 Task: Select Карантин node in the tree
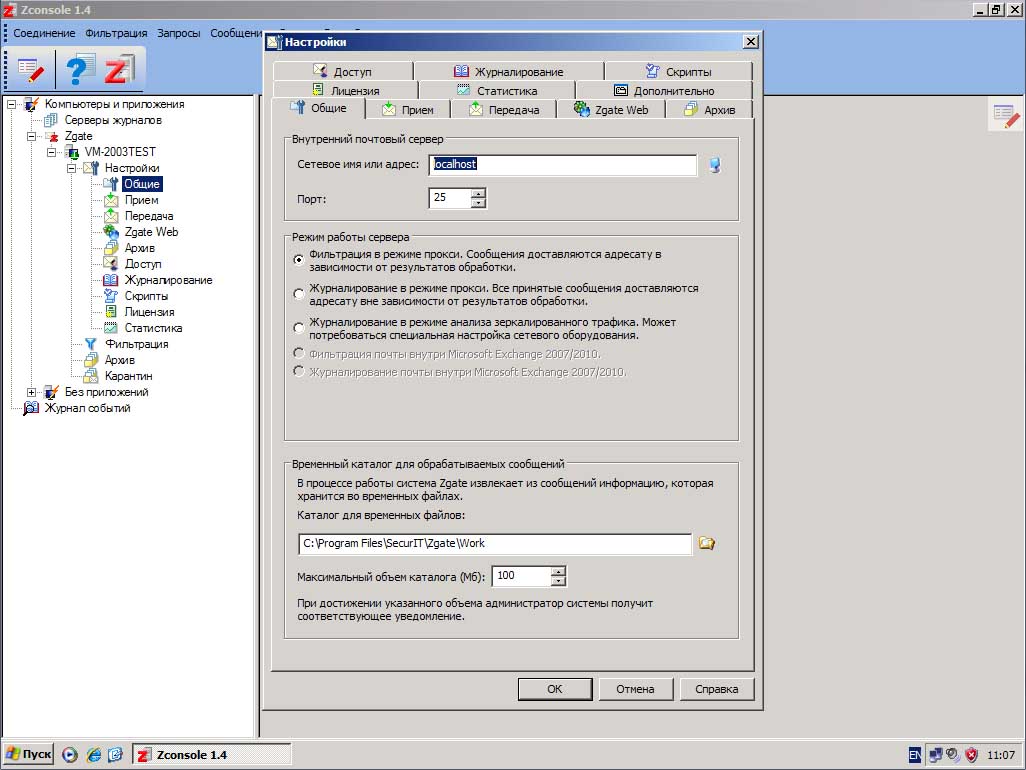click(128, 376)
